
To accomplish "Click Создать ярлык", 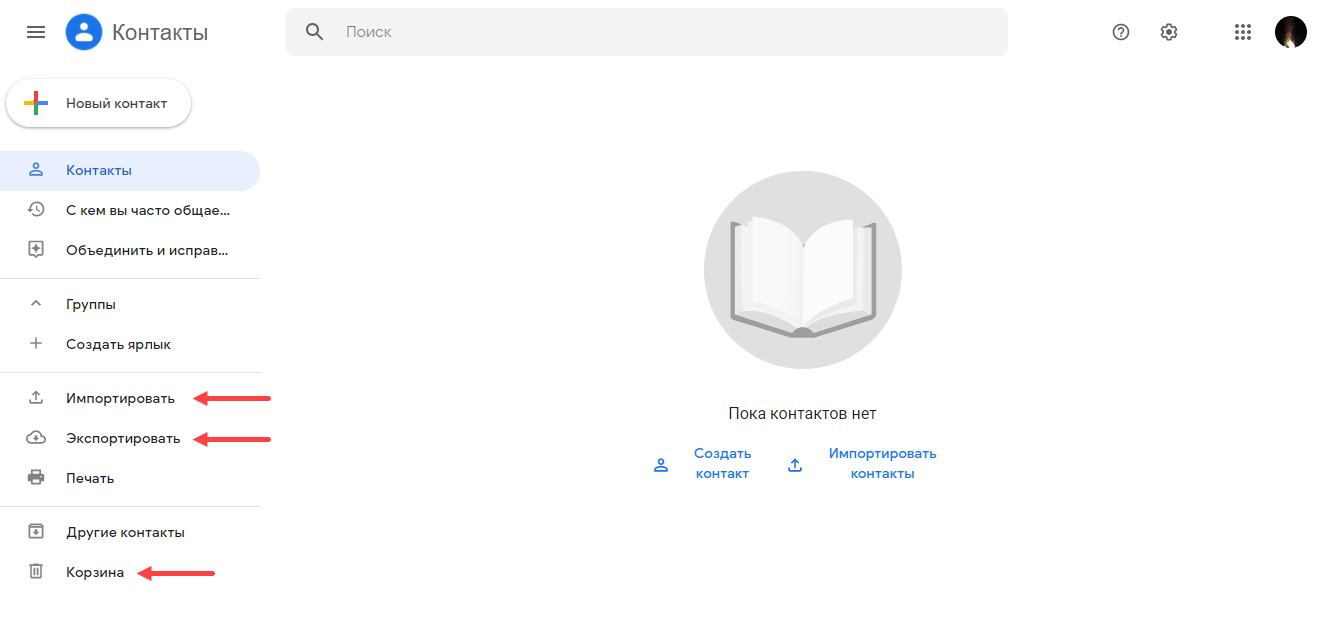I will pyautogui.click(x=130, y=344).
